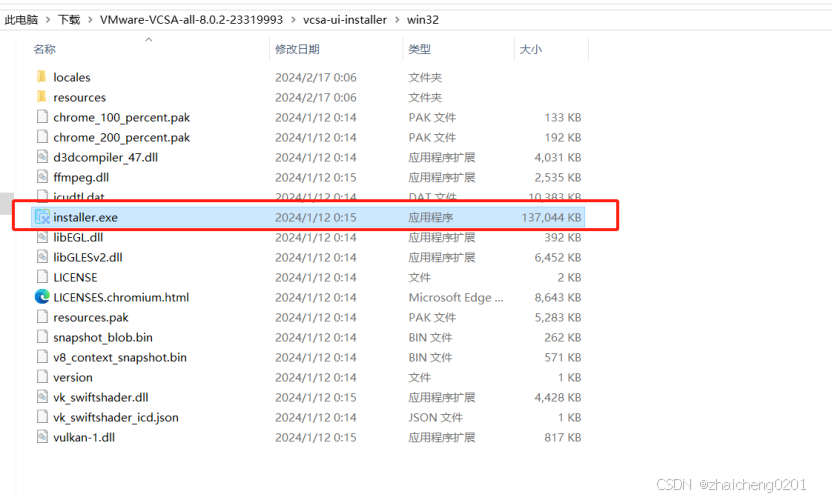Click the 137,044 KB size of installer.exe
This screenshot has height=500, width=832.
point(551,217)
